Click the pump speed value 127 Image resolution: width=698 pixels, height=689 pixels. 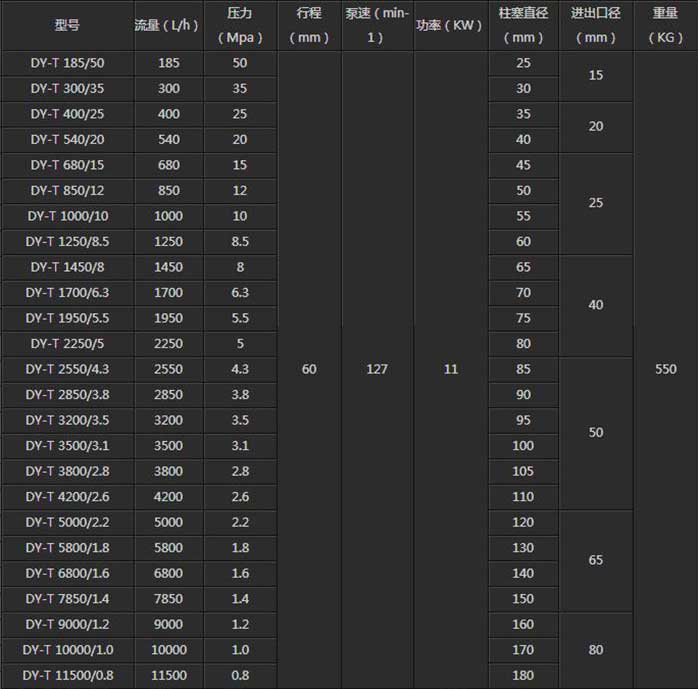coord(377,369)
